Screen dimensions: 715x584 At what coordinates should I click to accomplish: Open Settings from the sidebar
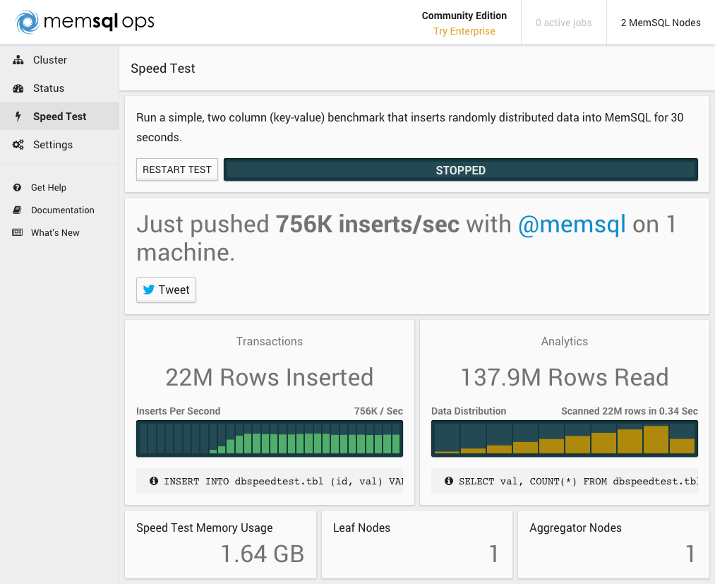(x=59, y=145)
